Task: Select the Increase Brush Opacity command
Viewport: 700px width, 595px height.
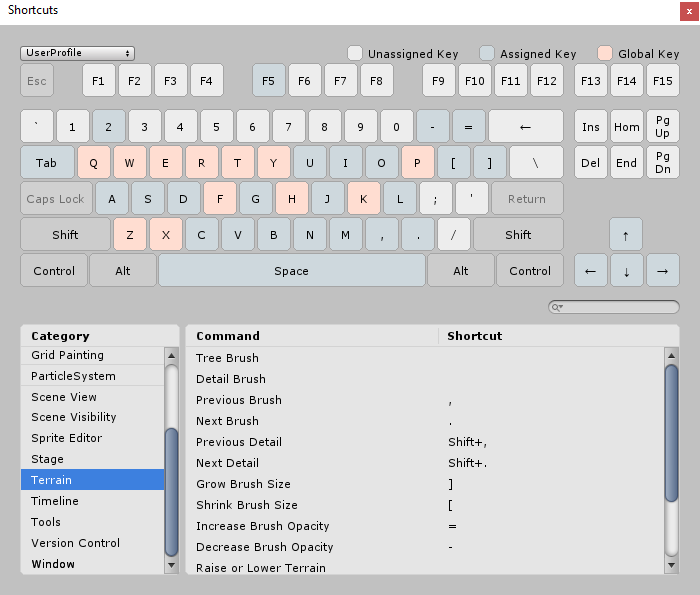Action: coord(425,526)
